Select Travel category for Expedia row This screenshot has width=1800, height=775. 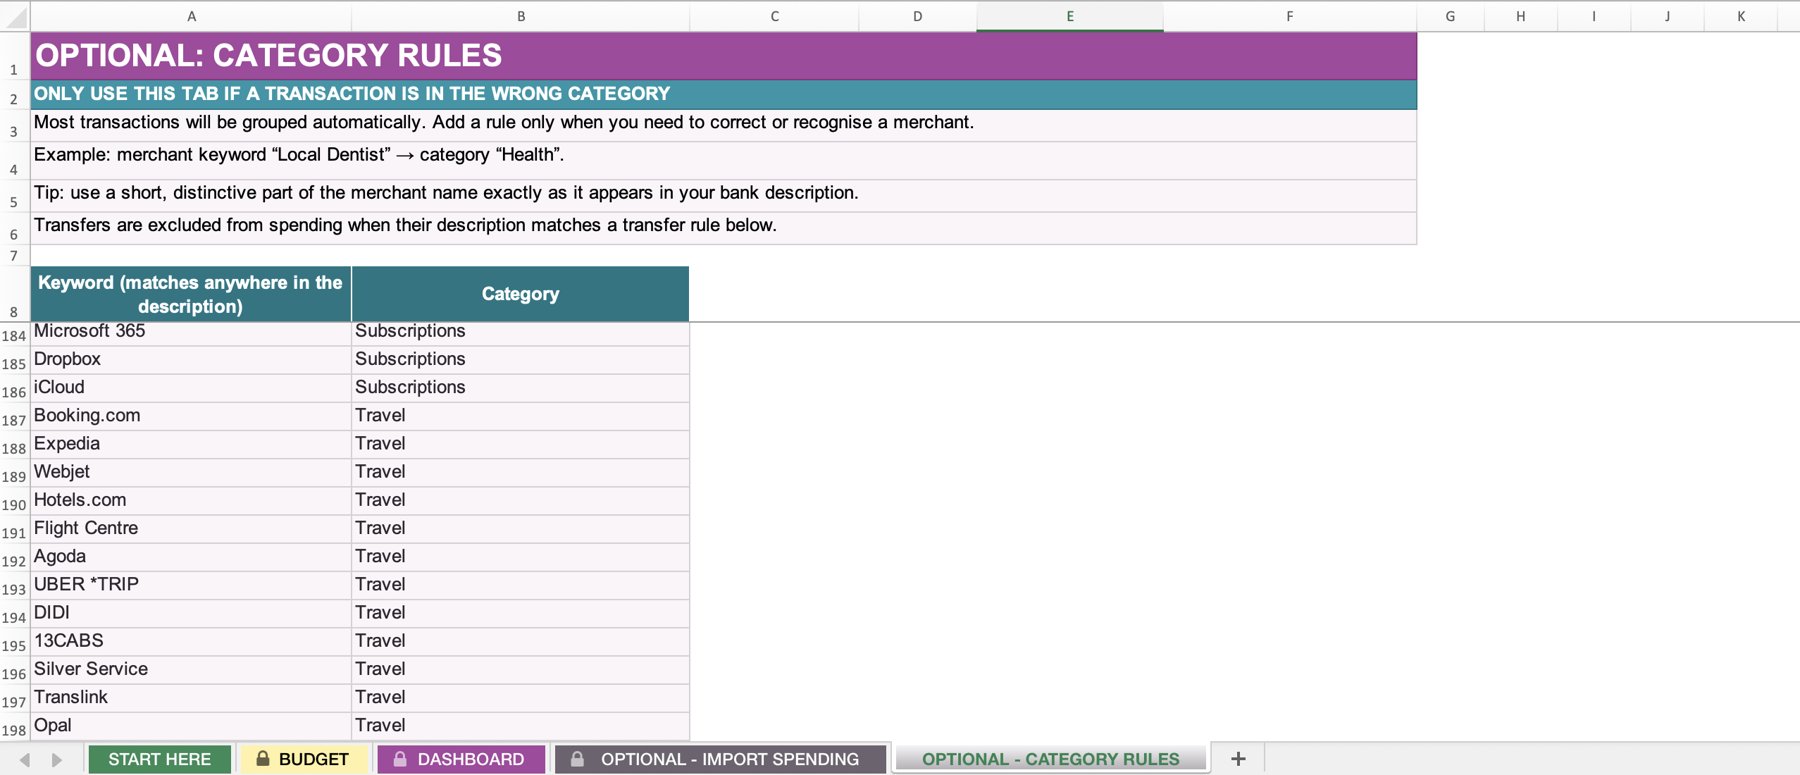tap(520, 444)
